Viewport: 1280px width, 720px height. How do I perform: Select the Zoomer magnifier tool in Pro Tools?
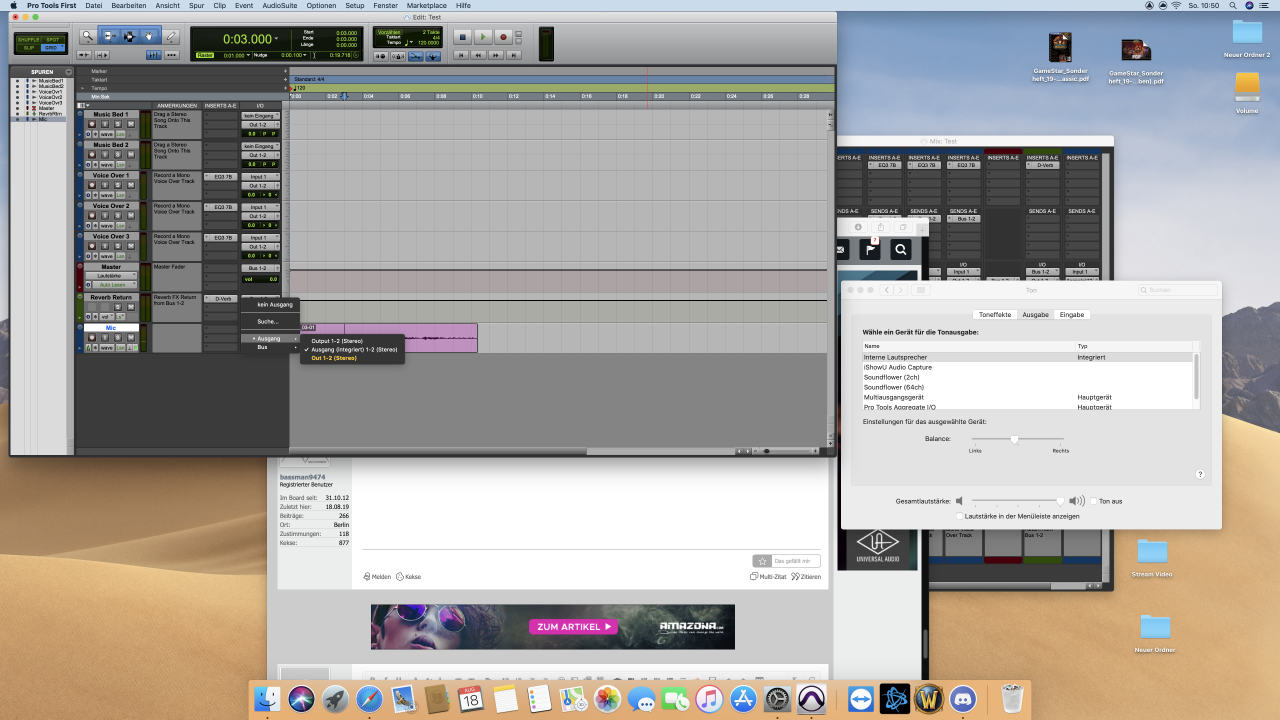coord(88,36)
